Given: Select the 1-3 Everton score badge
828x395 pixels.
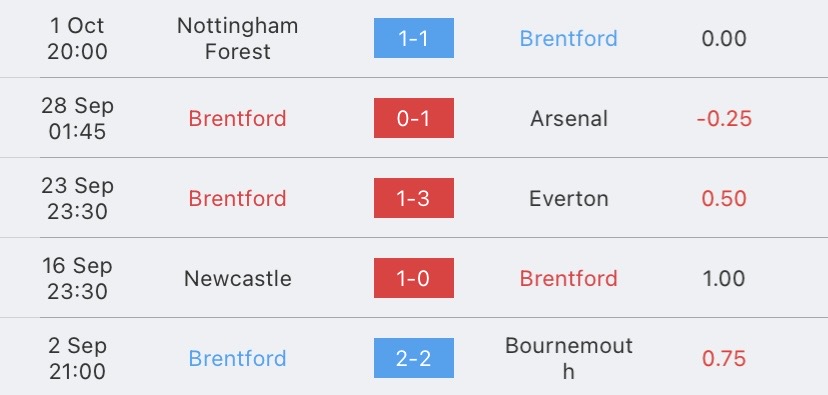Looking at the screenshot, I should click(413, 198).
